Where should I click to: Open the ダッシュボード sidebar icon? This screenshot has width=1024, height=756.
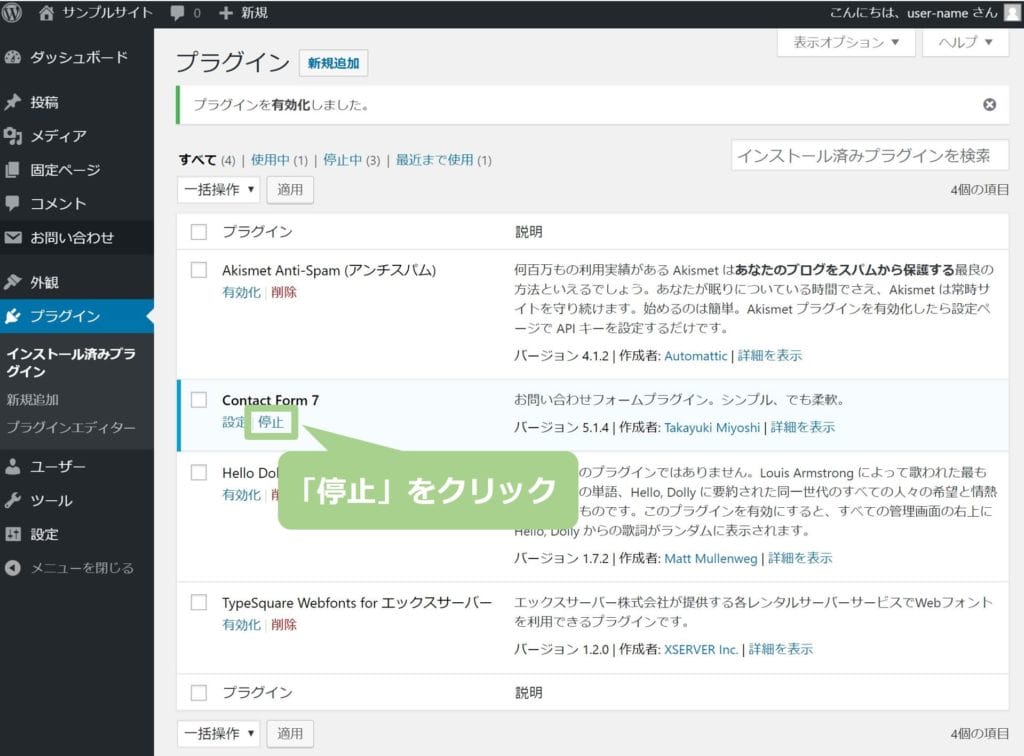coord(13,57)
